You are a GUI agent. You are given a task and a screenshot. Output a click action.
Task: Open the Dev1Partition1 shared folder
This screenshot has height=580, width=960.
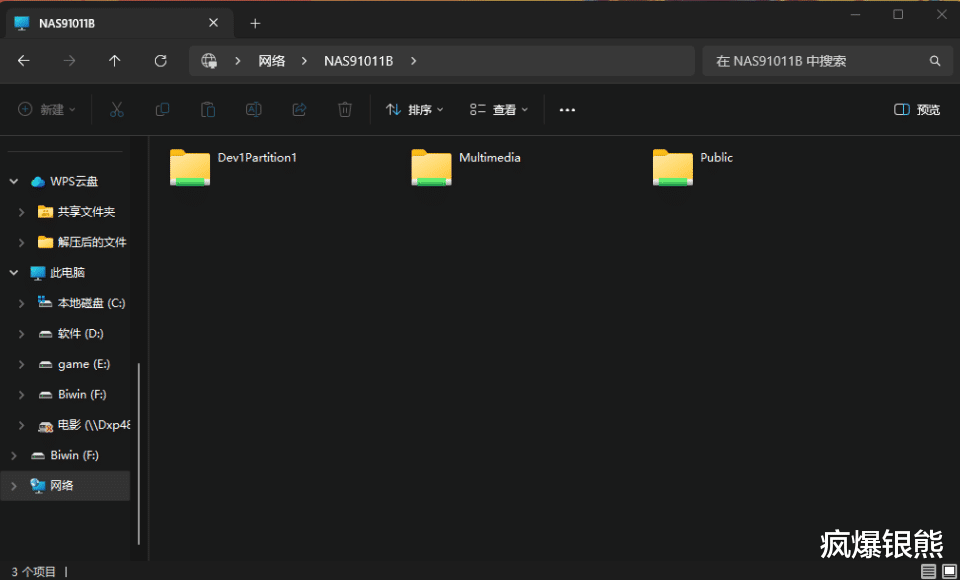[x=190, y=167]
